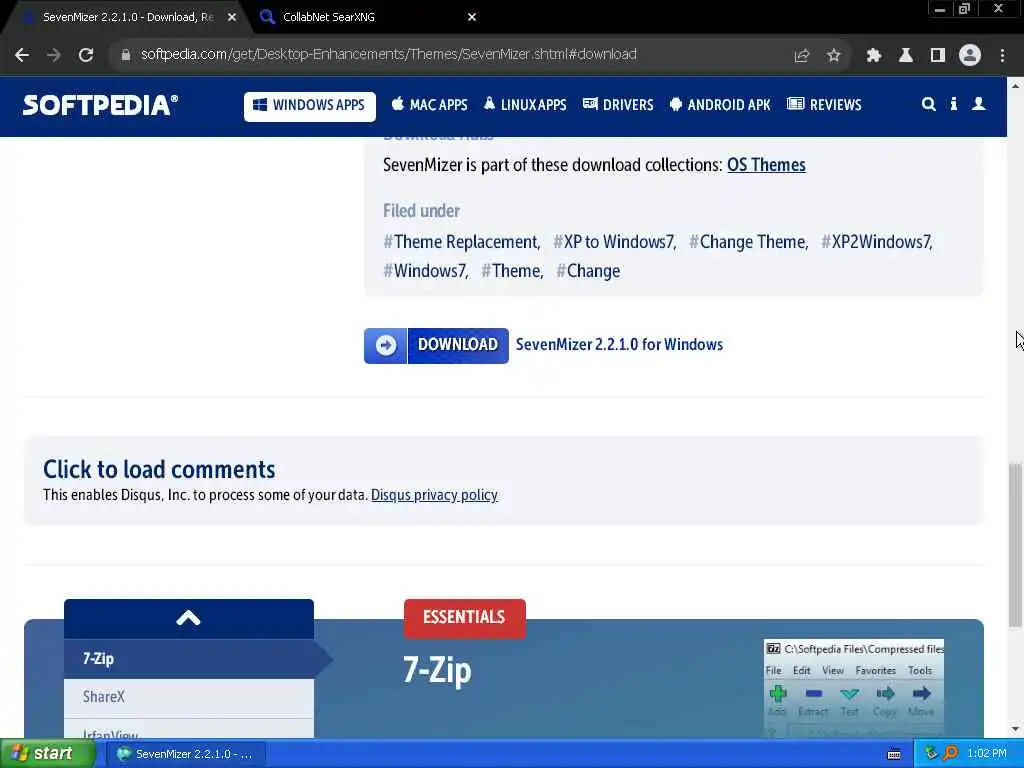
Task: Bookmark this page with the star icon
Action: pos(833,56)
